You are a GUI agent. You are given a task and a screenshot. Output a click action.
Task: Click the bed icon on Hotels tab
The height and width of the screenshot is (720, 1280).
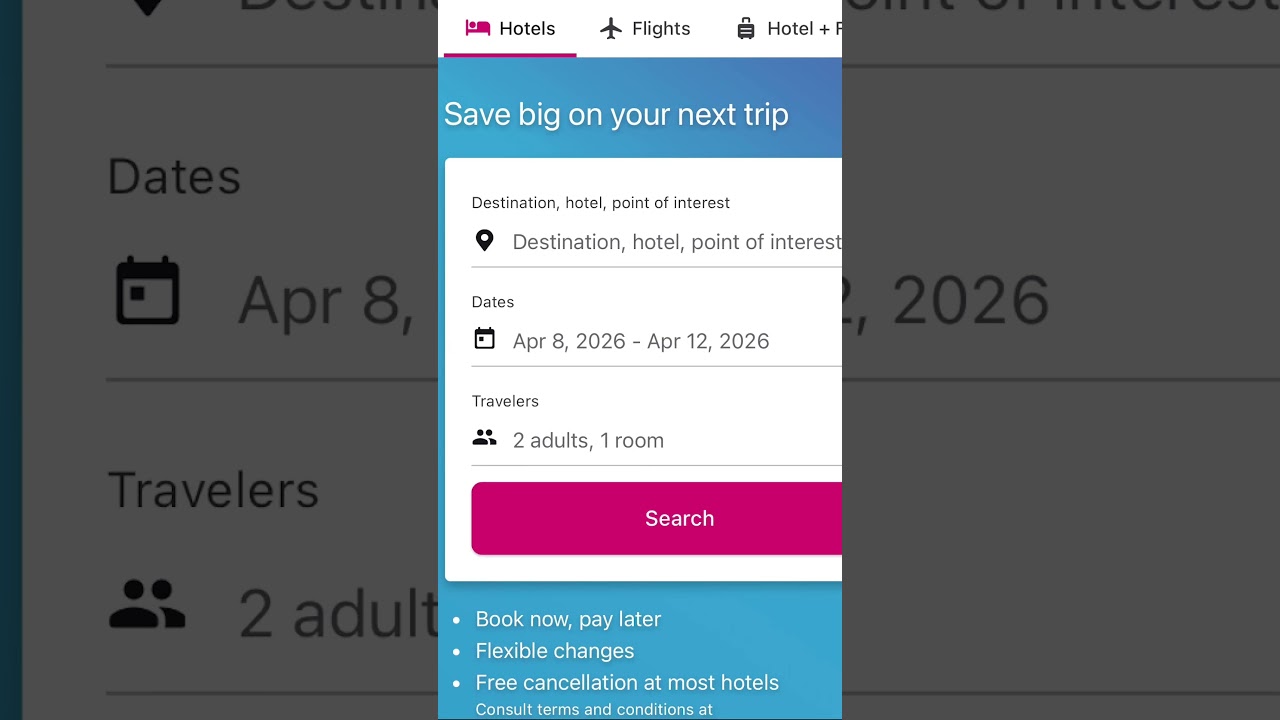coord(478,28)
